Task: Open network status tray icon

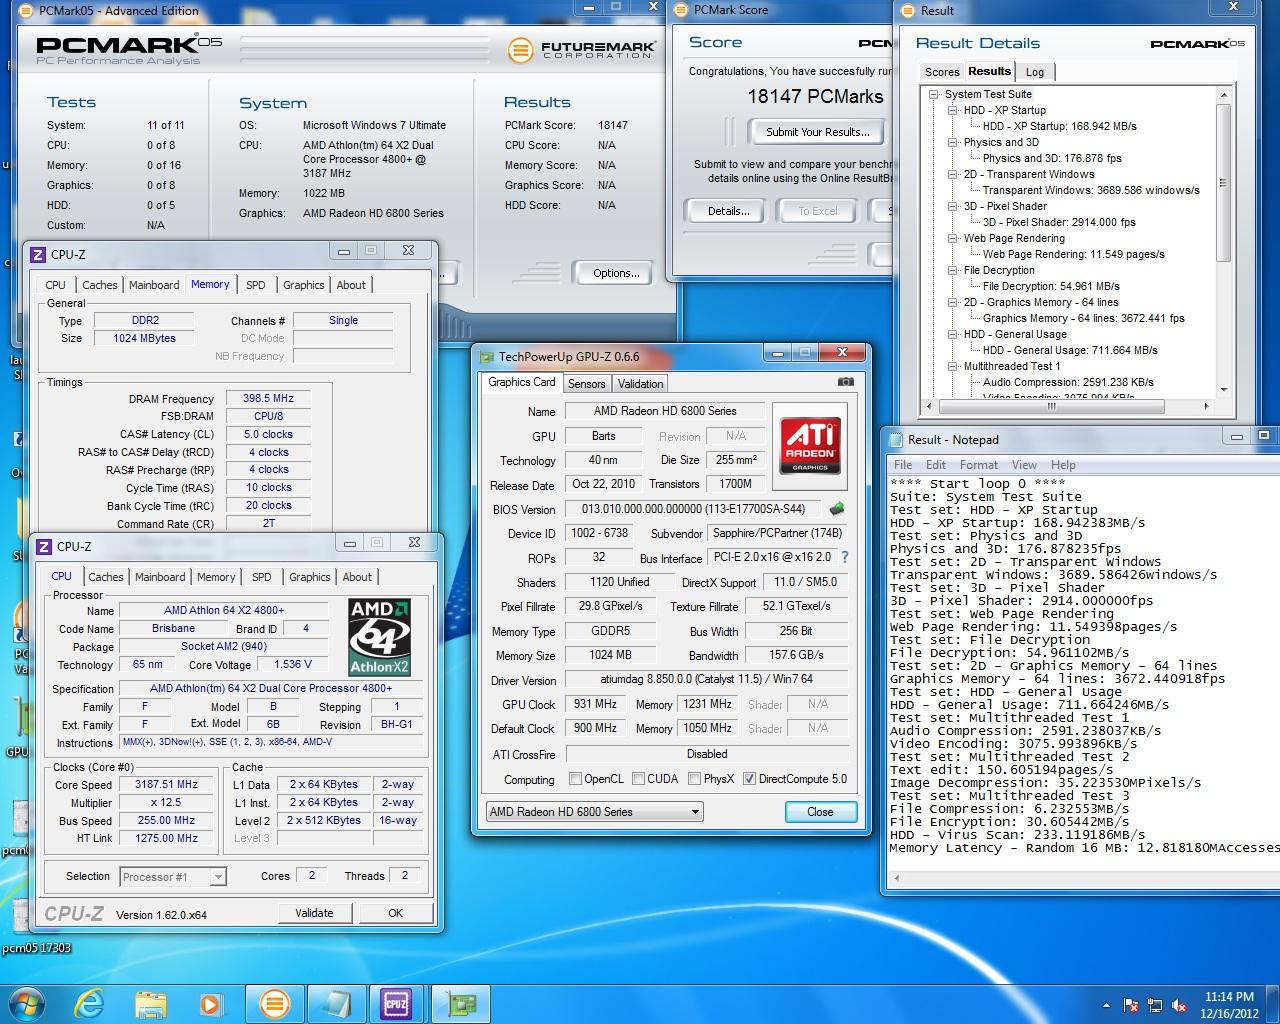Action: 1156,1004
